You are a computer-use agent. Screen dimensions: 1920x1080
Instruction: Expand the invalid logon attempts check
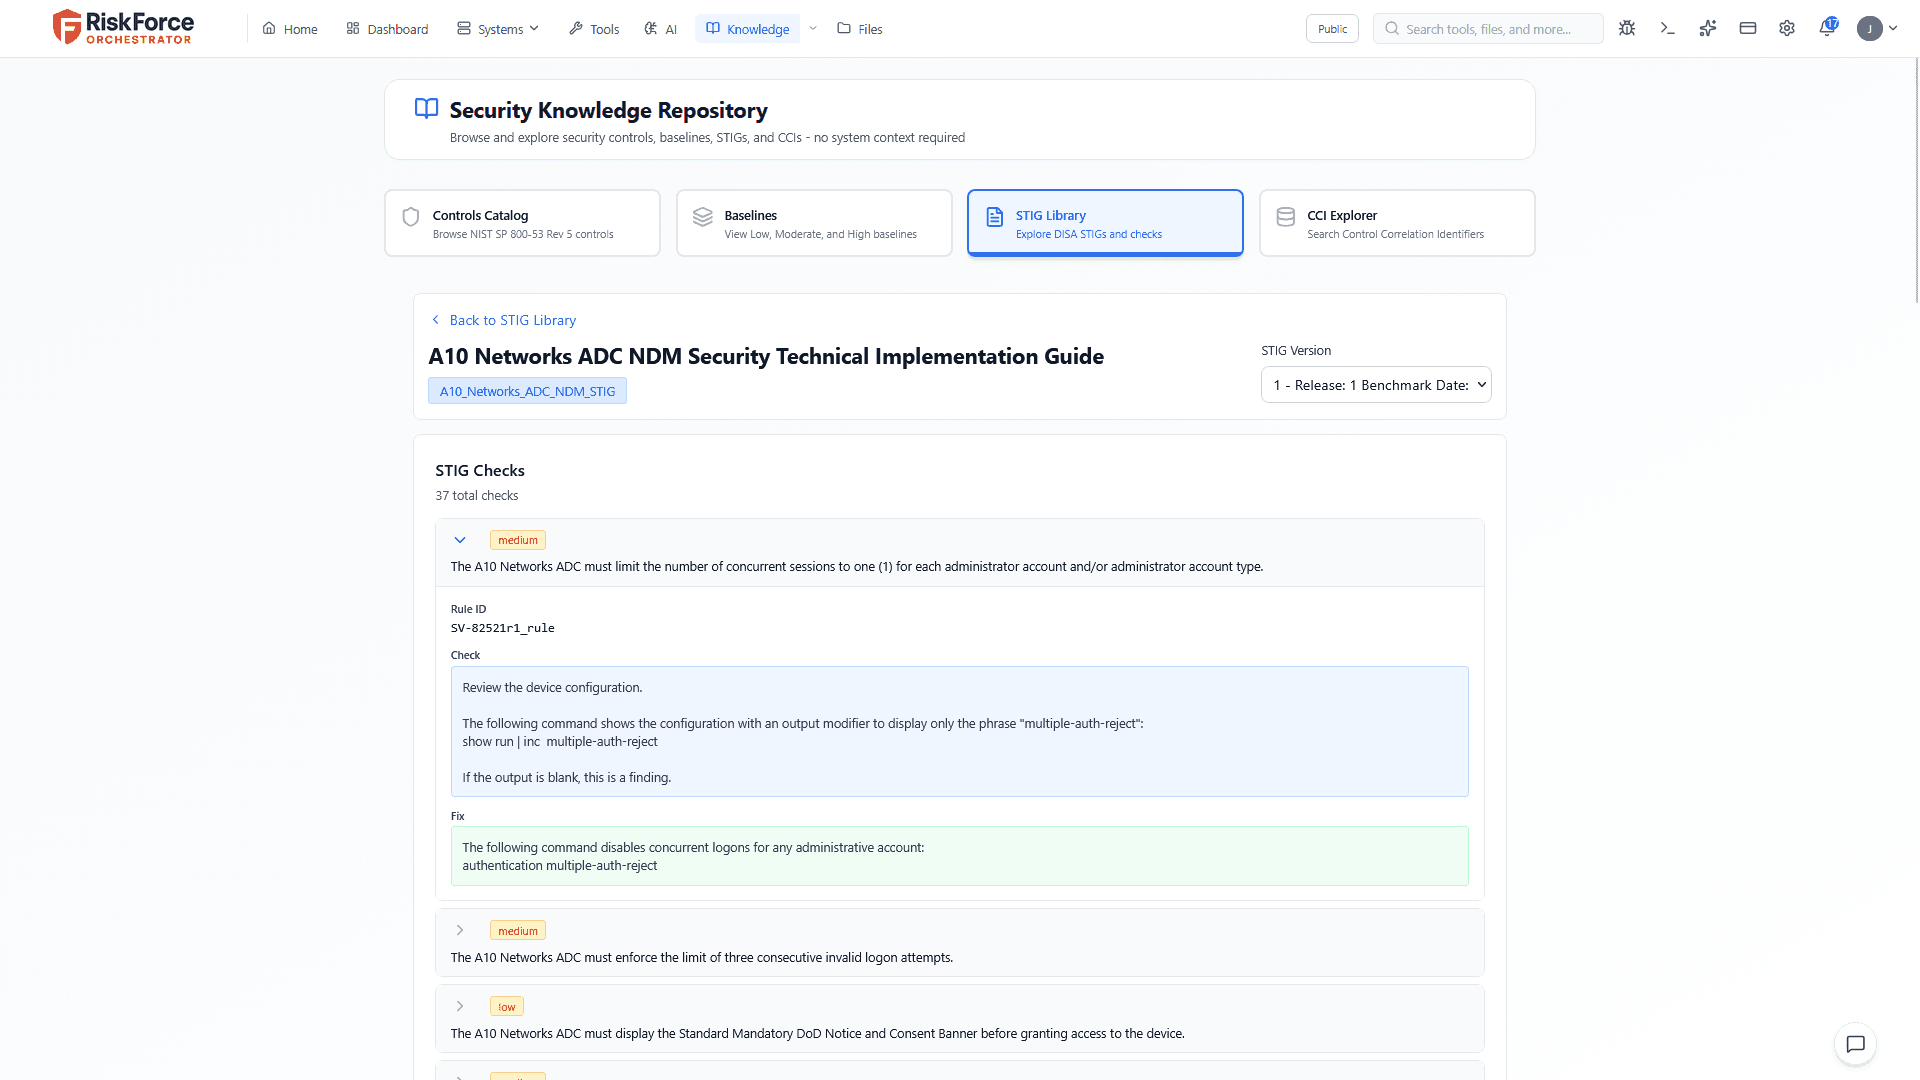460,930
